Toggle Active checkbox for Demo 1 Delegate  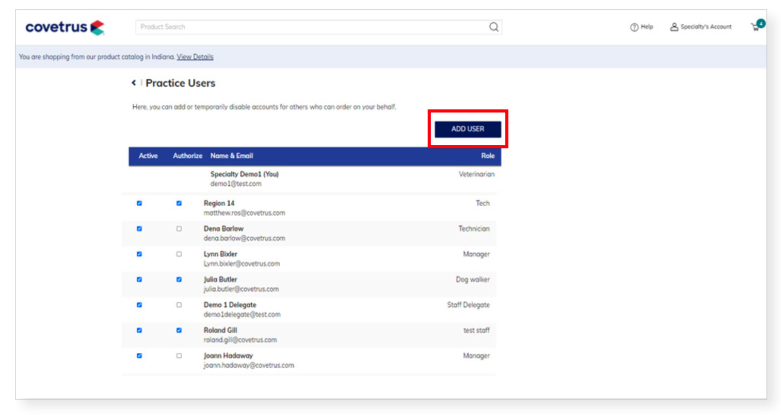(139, 305)
